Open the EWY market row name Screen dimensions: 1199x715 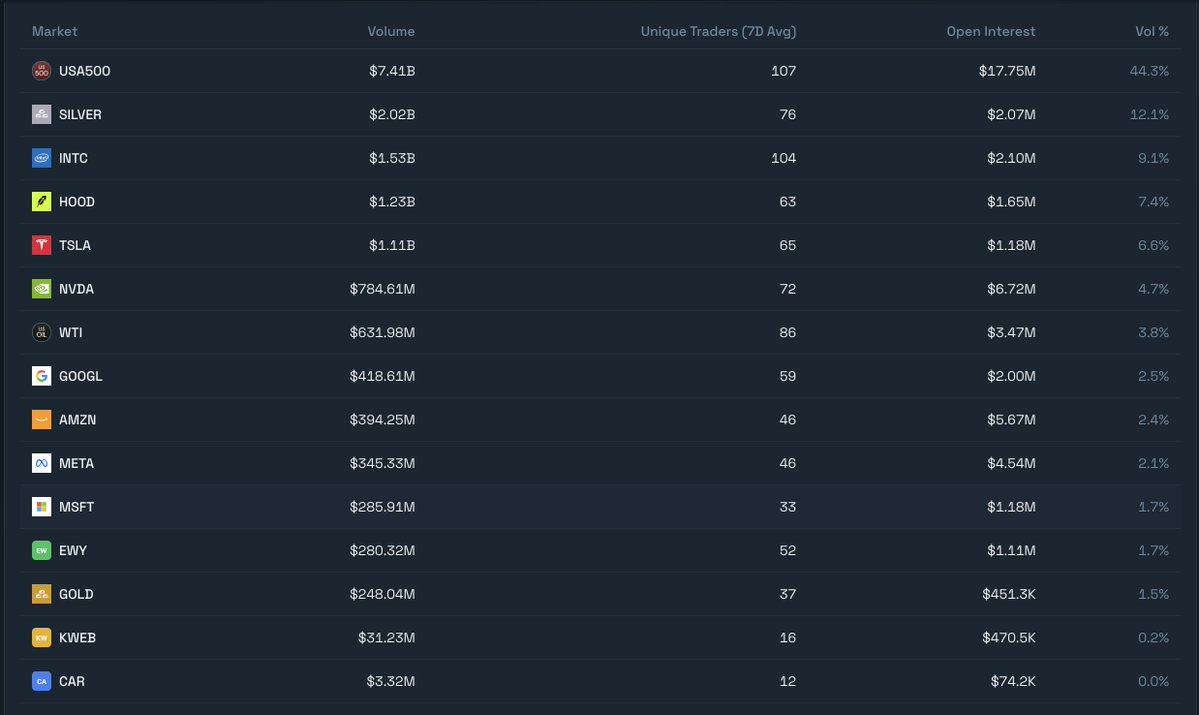(73, 551)
